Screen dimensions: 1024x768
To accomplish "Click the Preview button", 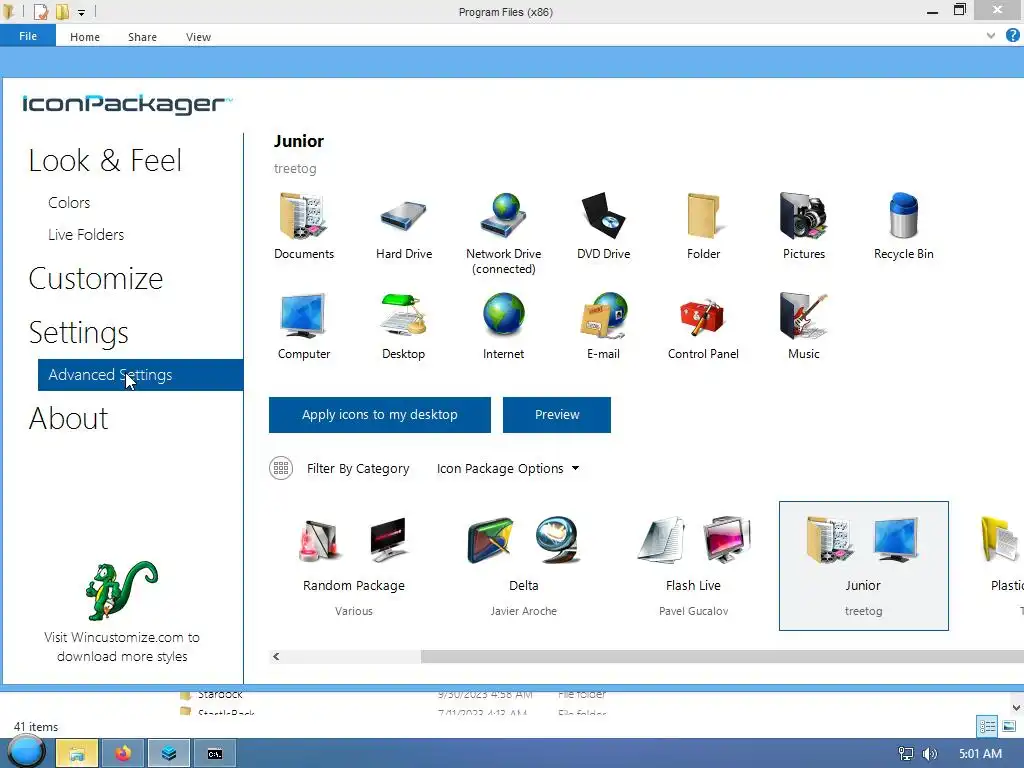I will (556, 415).
